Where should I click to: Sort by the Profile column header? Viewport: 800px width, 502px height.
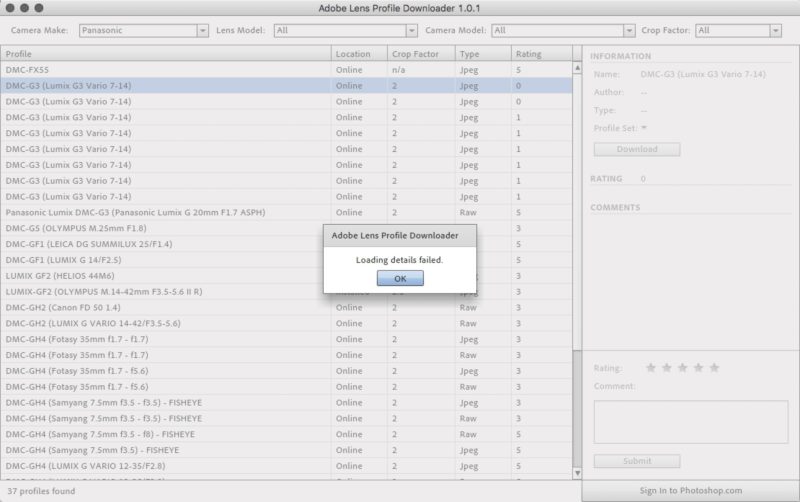pos(166,54)
